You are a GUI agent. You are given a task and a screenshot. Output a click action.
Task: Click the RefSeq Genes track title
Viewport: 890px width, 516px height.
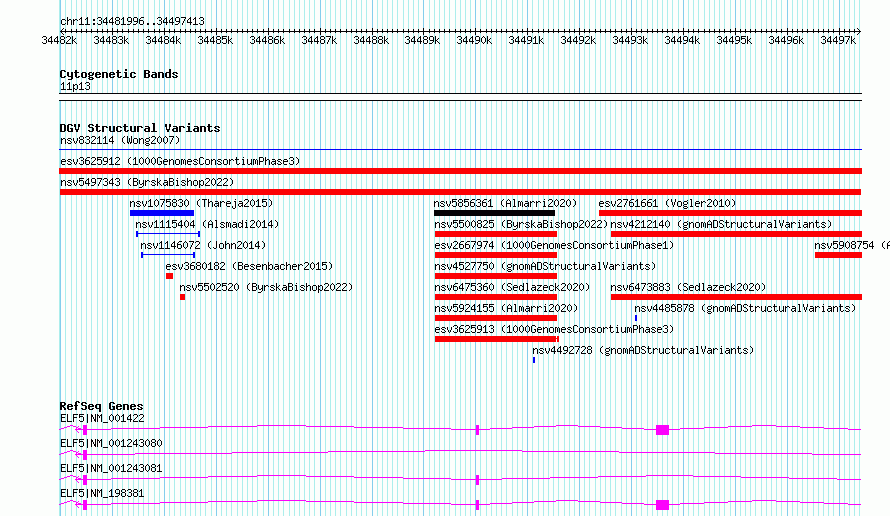coord(102,406)
